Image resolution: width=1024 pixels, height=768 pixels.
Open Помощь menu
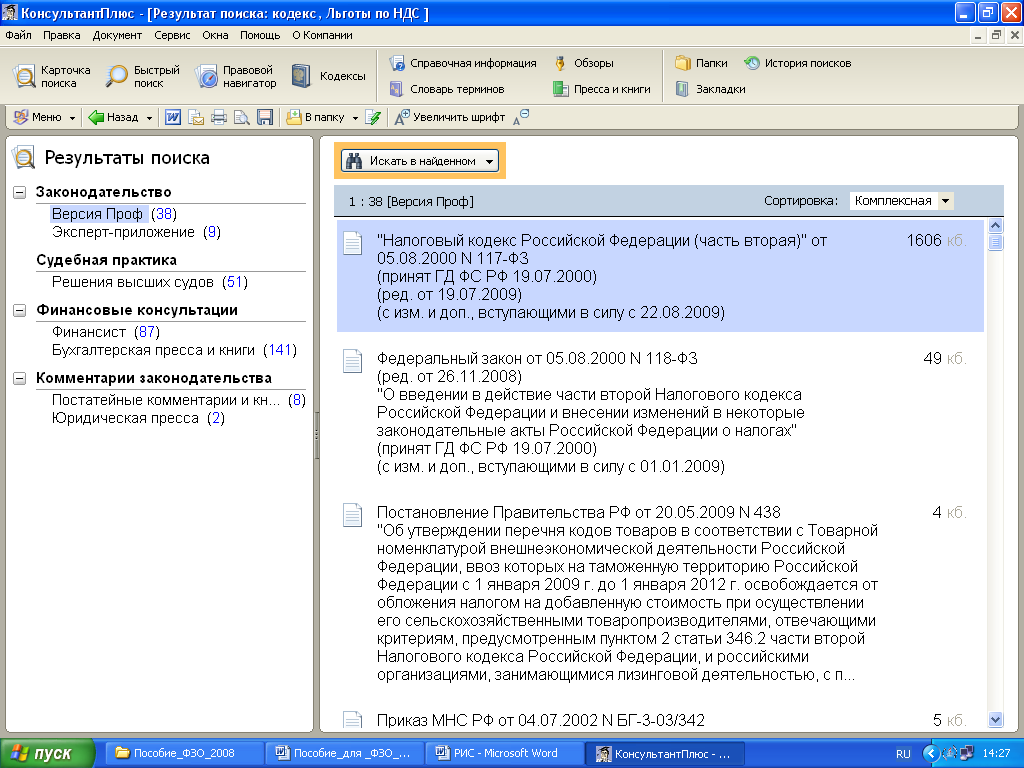(260, 35)
